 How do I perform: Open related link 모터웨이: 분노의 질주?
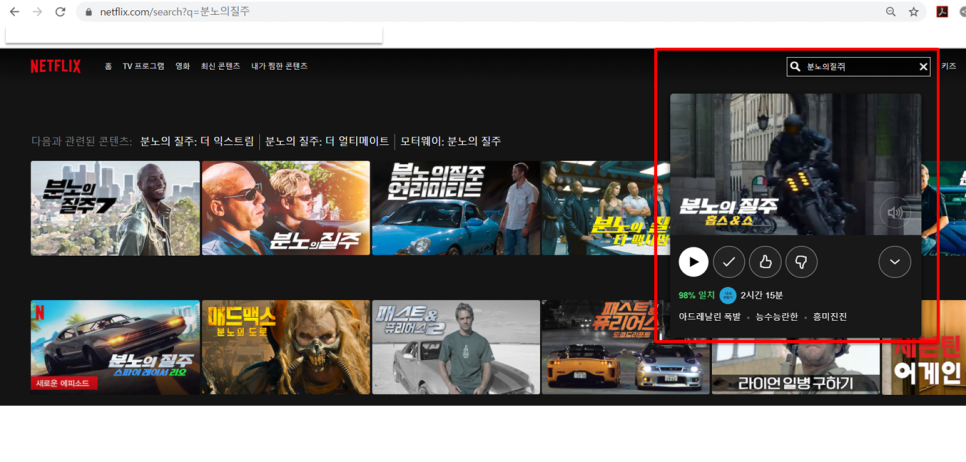coord(451,141)
